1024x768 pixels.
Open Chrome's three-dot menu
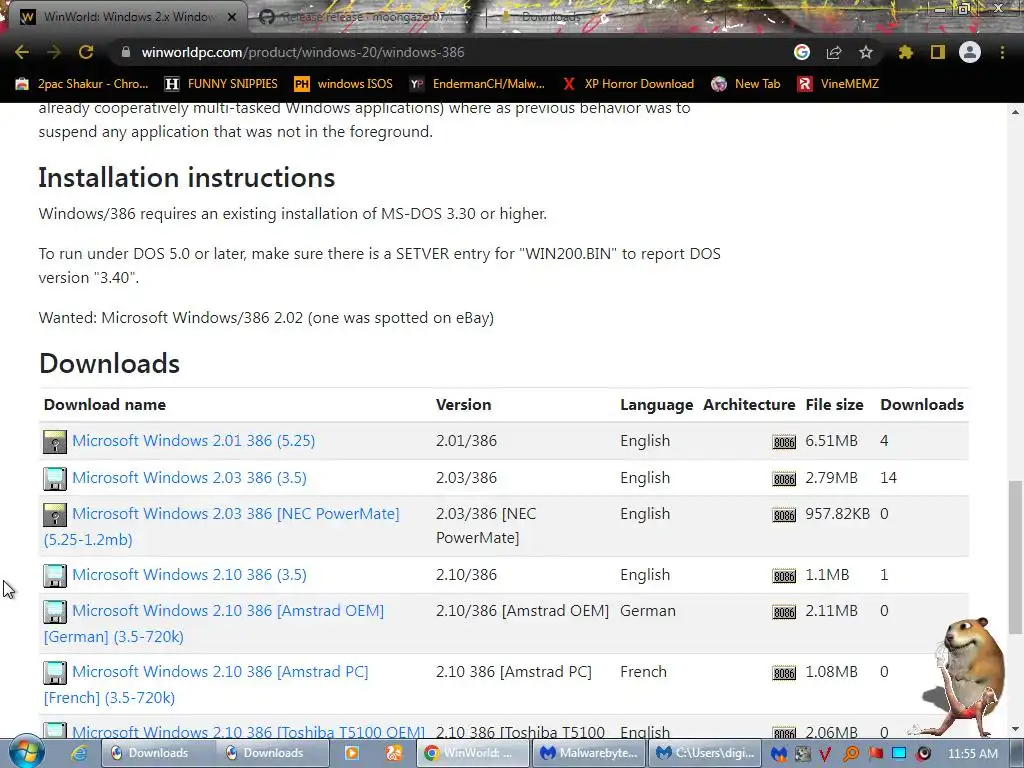1002,52
